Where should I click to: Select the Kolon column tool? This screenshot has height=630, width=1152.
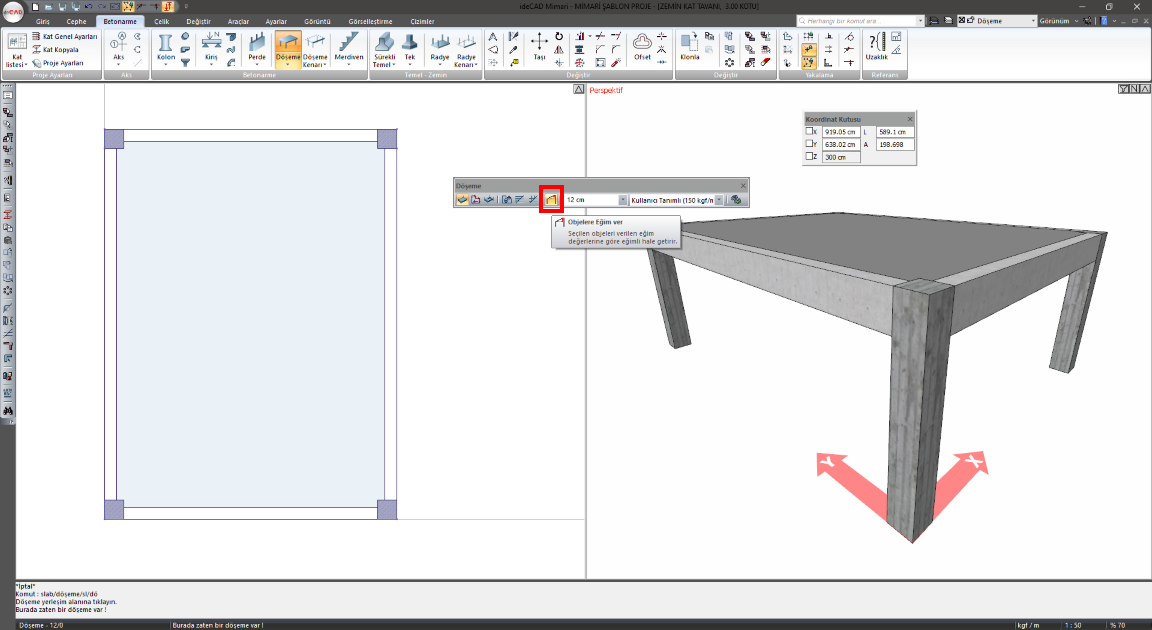[x=166, y=48]
